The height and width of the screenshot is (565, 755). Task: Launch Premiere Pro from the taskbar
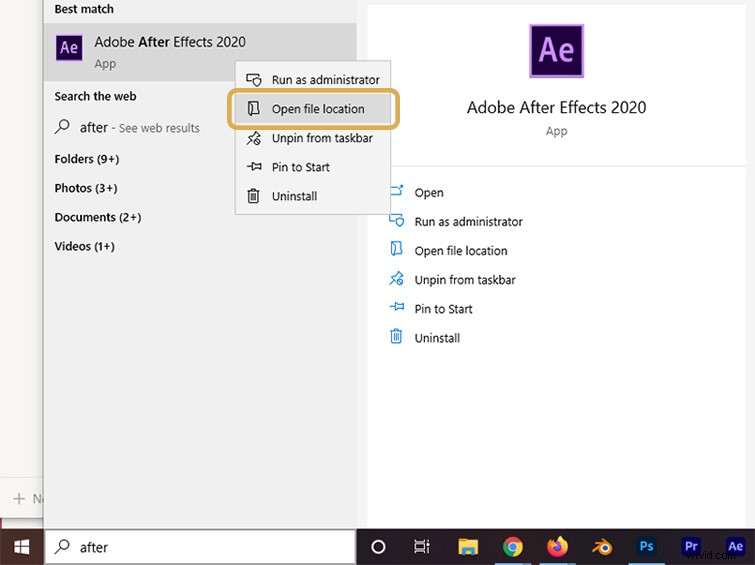pyautogui.click(x=691, y=546)
